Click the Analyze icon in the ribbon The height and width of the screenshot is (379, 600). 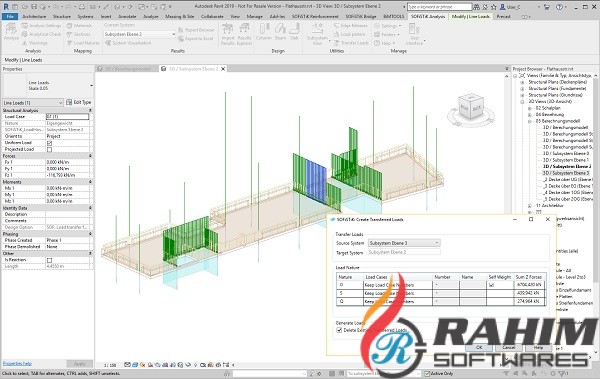[x=11, y=31]
